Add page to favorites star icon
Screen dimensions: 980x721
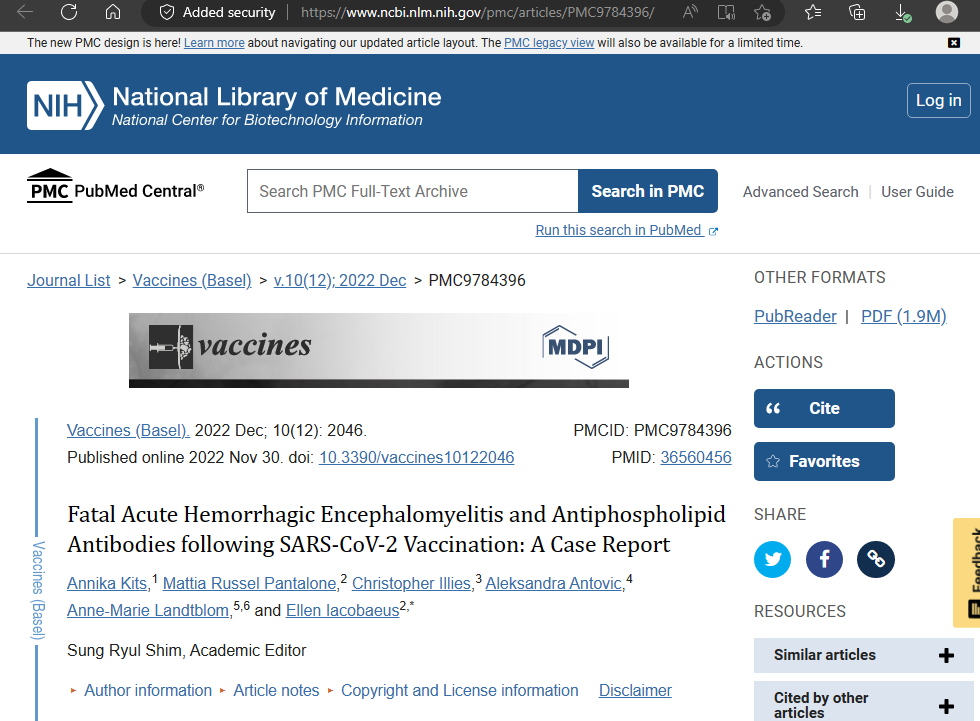762,12
